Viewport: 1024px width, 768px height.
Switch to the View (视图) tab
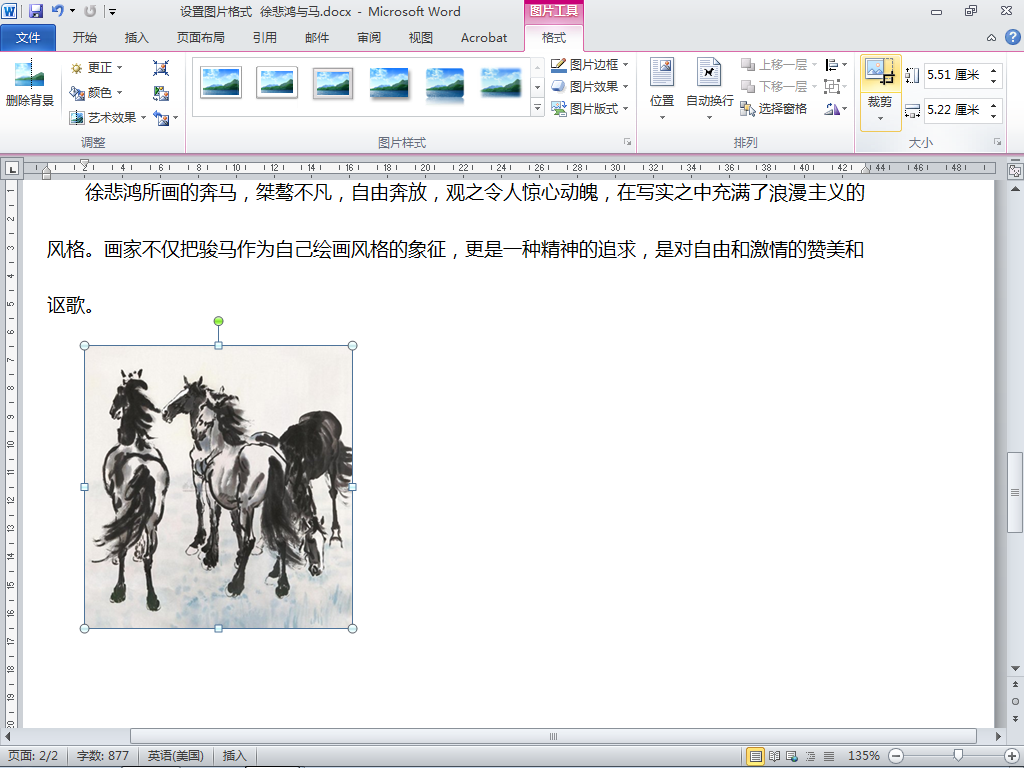[x=421, y=38]
